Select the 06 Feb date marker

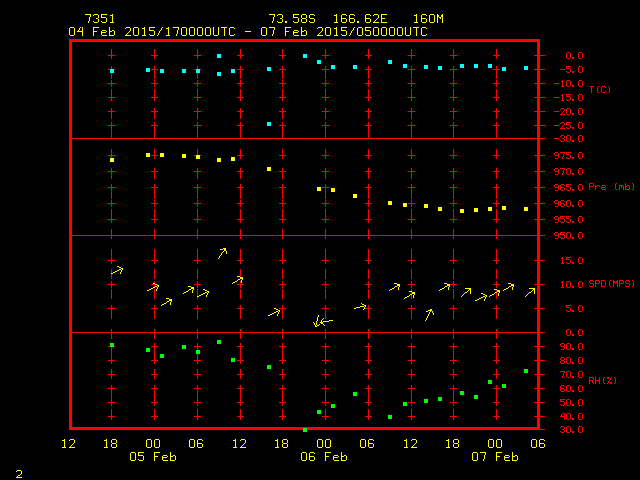[323, 456]
